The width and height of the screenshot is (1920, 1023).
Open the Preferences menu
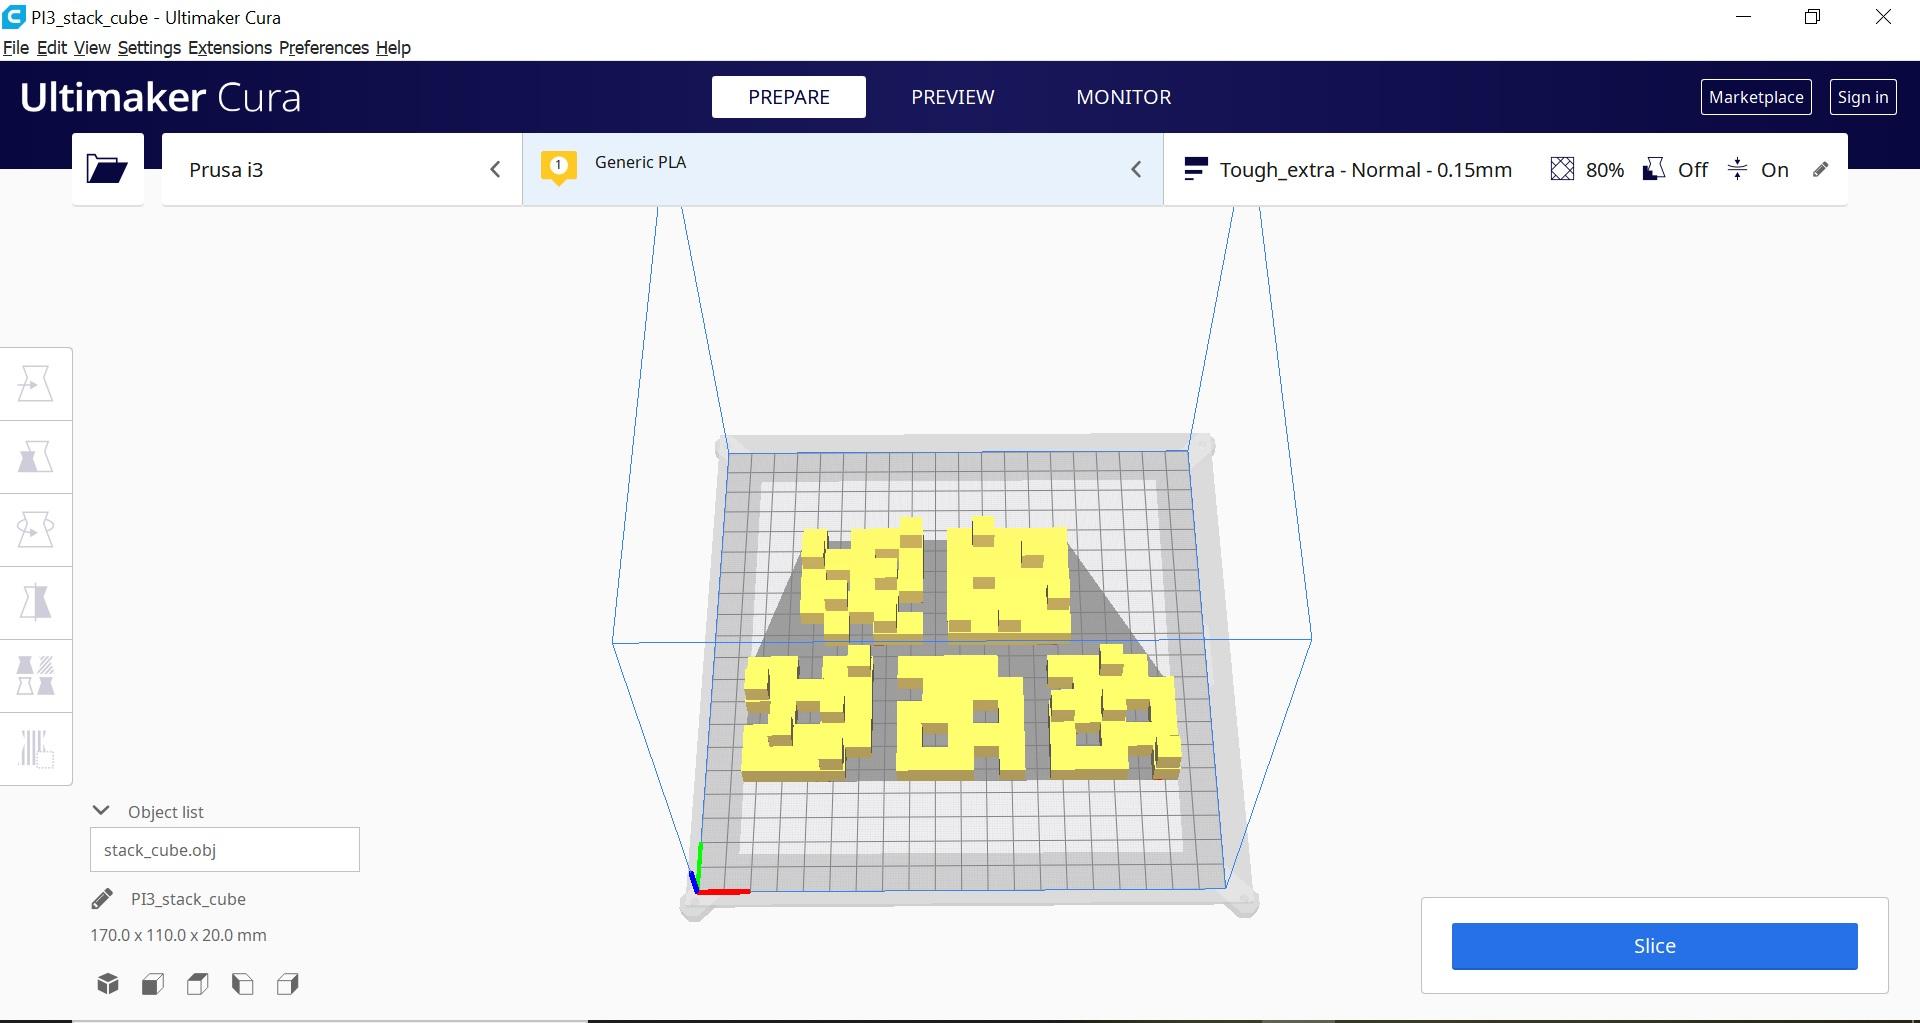coord(324,48)
